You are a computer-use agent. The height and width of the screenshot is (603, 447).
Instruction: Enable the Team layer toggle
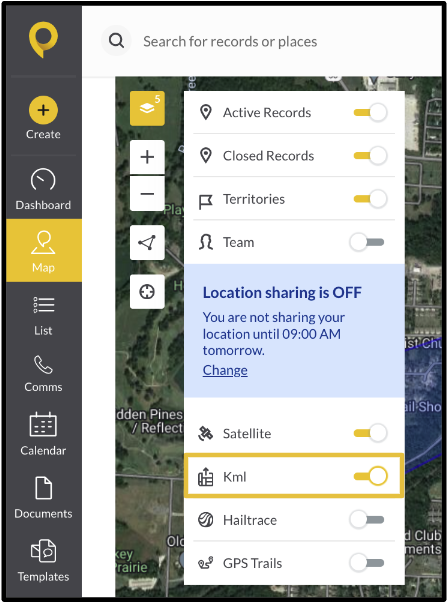pos(367,242)
